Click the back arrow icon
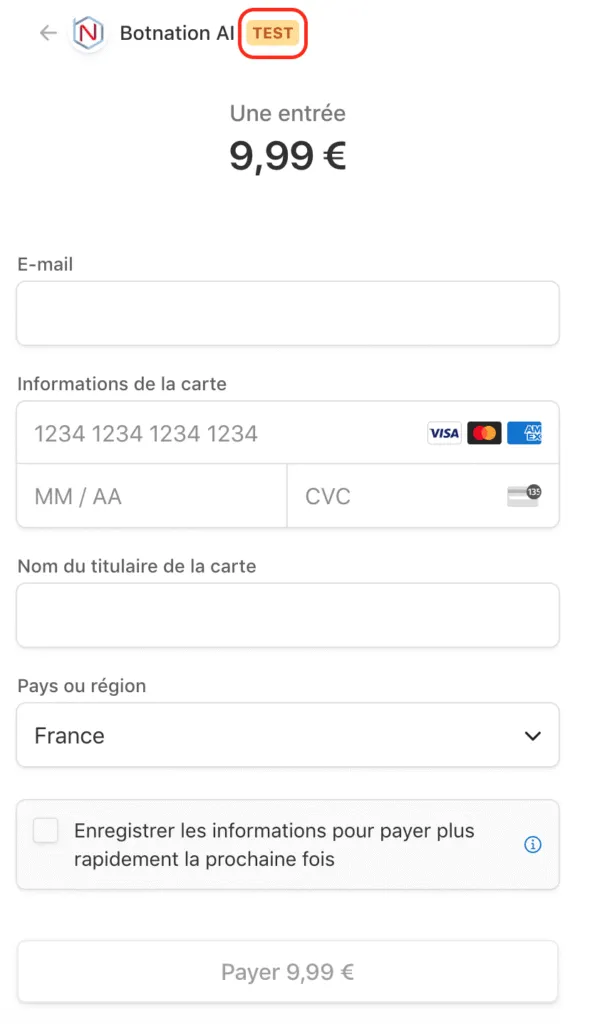 pos(48,33)
